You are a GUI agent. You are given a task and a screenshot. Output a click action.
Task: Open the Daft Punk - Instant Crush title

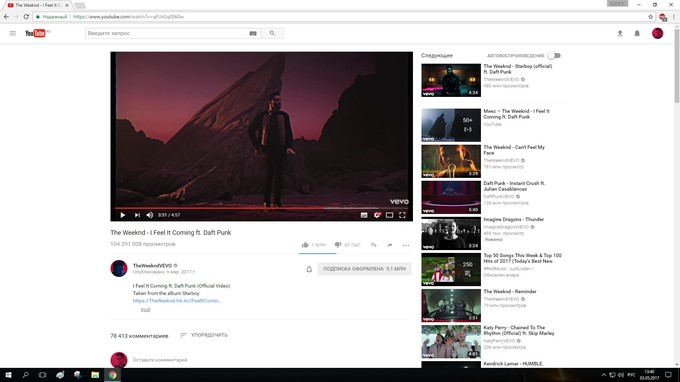click(514, 186)
